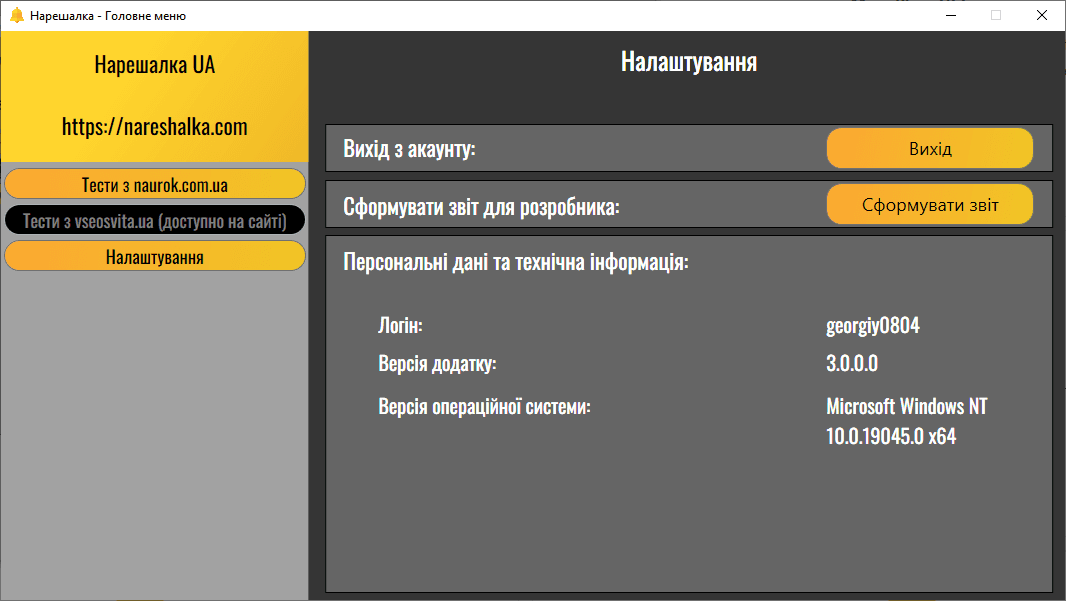Select the georgiy0804 login value
This screenshot has width=1066, height=601.
tap(872, 326)
